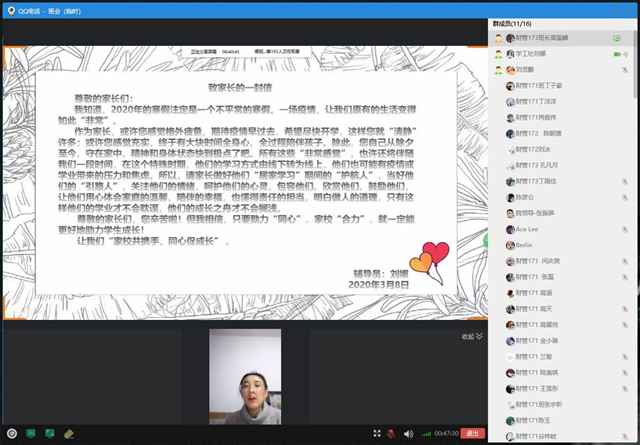Click the yellow tag icon in bottom toolbar
The width and height of the screenshot is (640, 445).
point(69,433)
